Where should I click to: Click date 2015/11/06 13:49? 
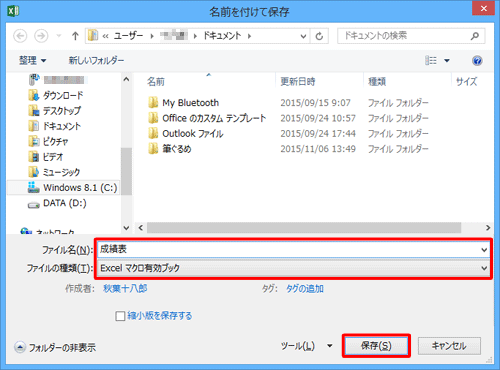point(318,149)
